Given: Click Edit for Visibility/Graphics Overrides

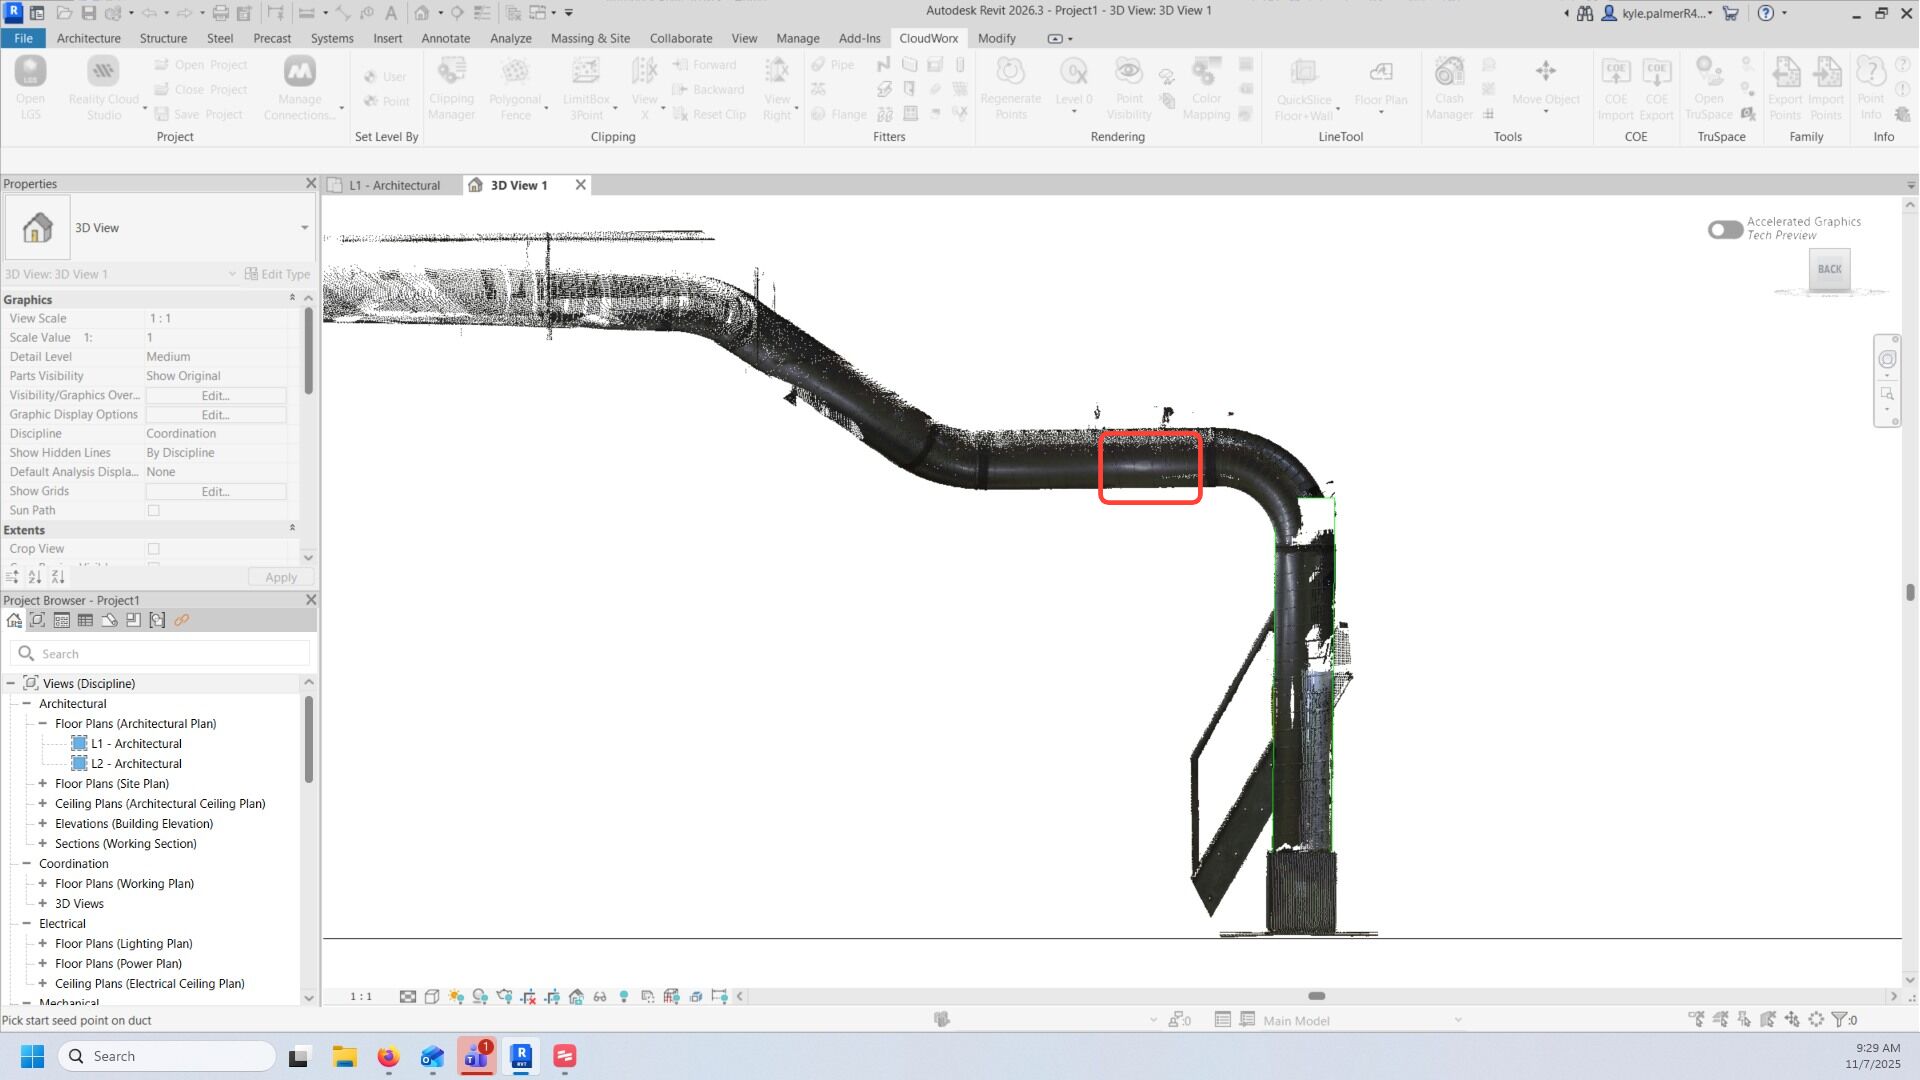Looking at the screenshot, I should (216, 396).
